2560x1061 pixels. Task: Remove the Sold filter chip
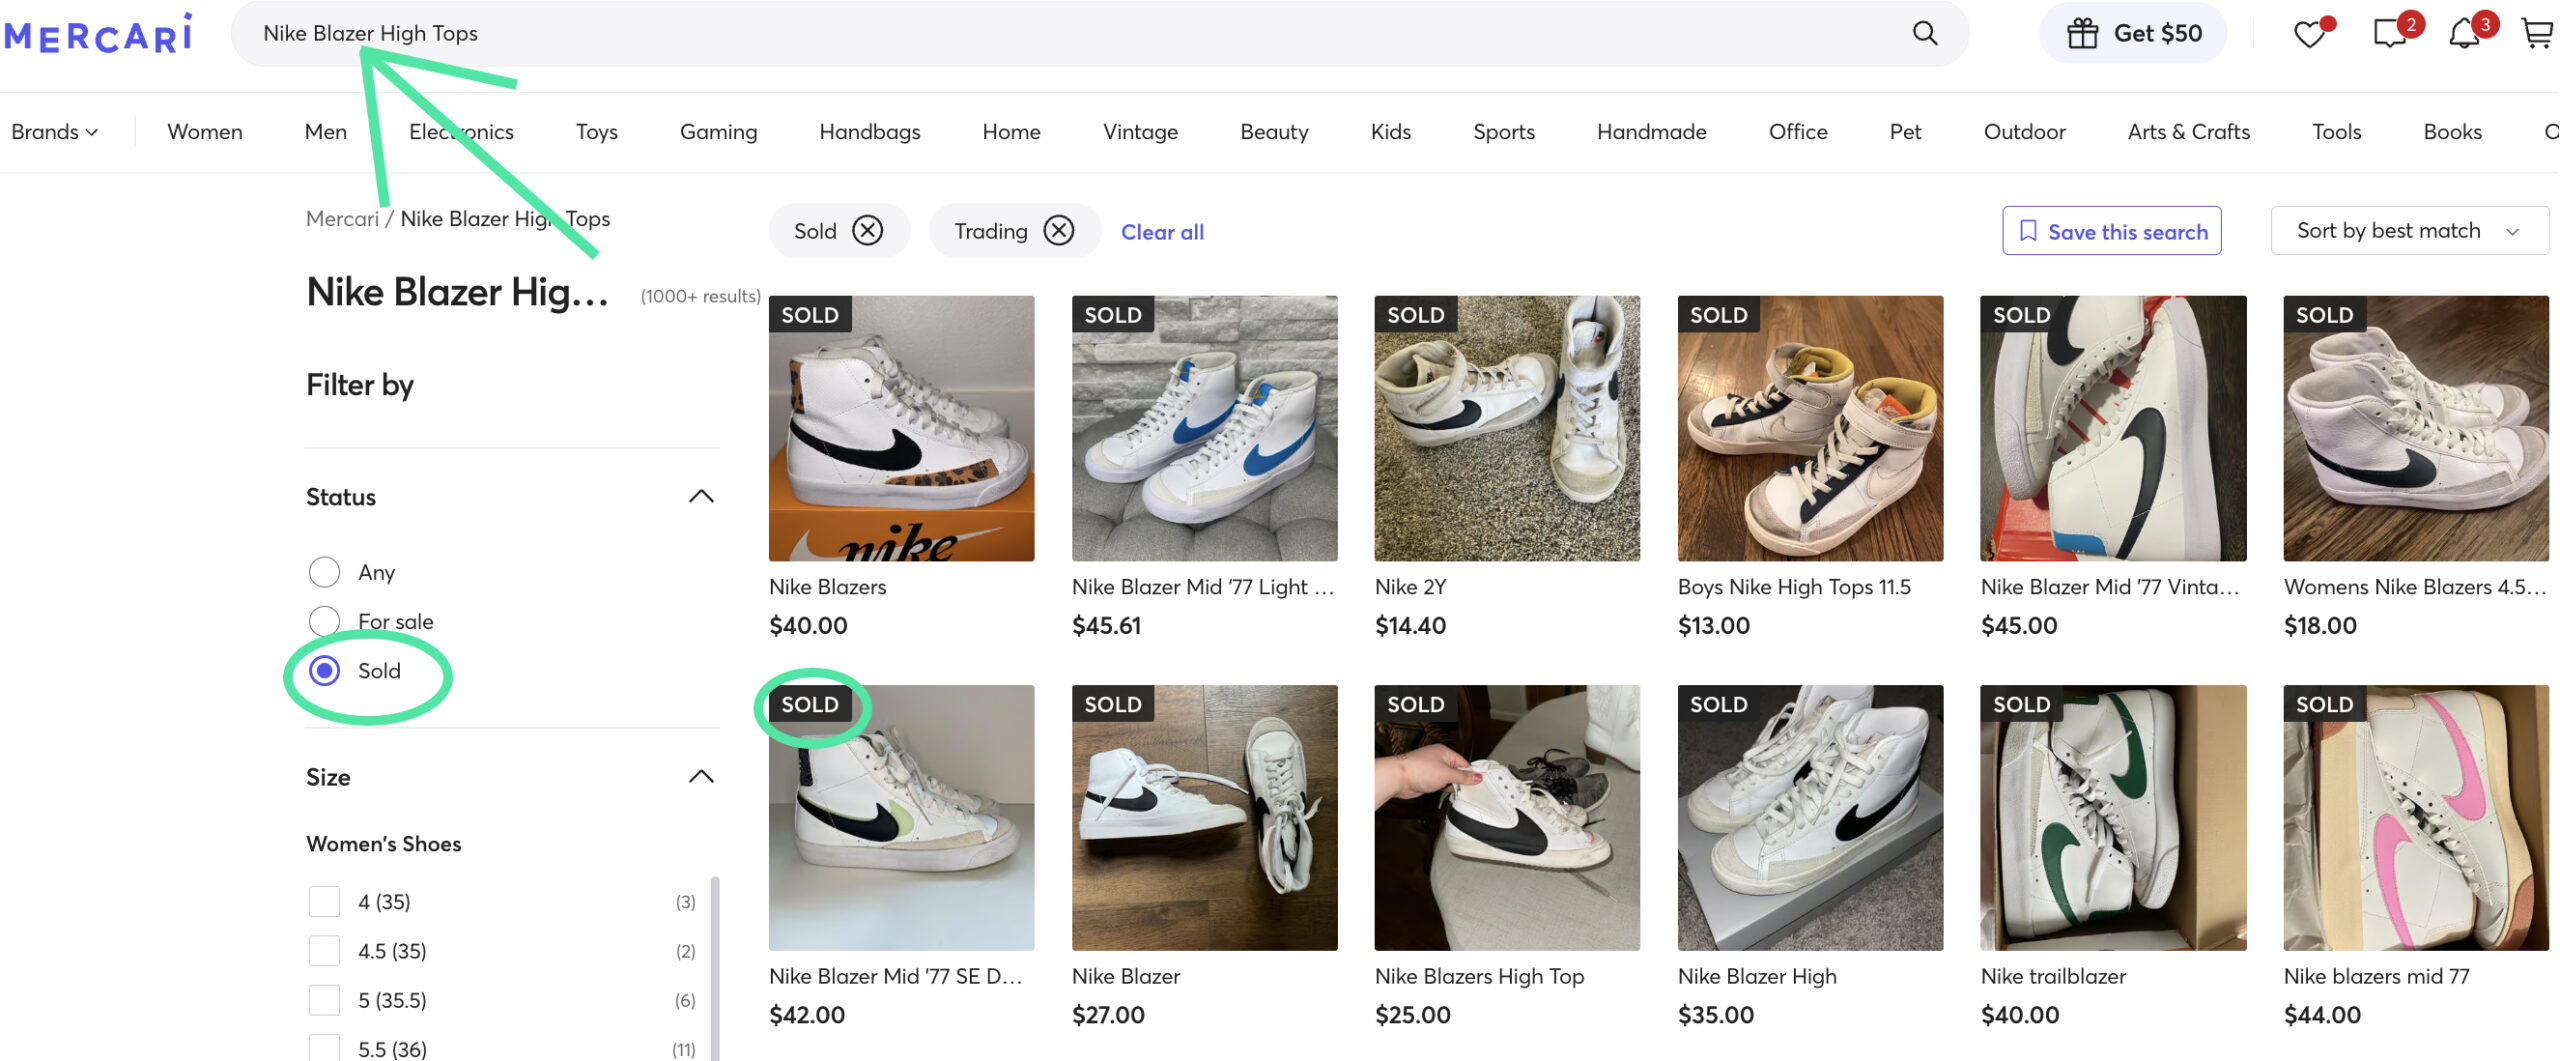point(867,231)
